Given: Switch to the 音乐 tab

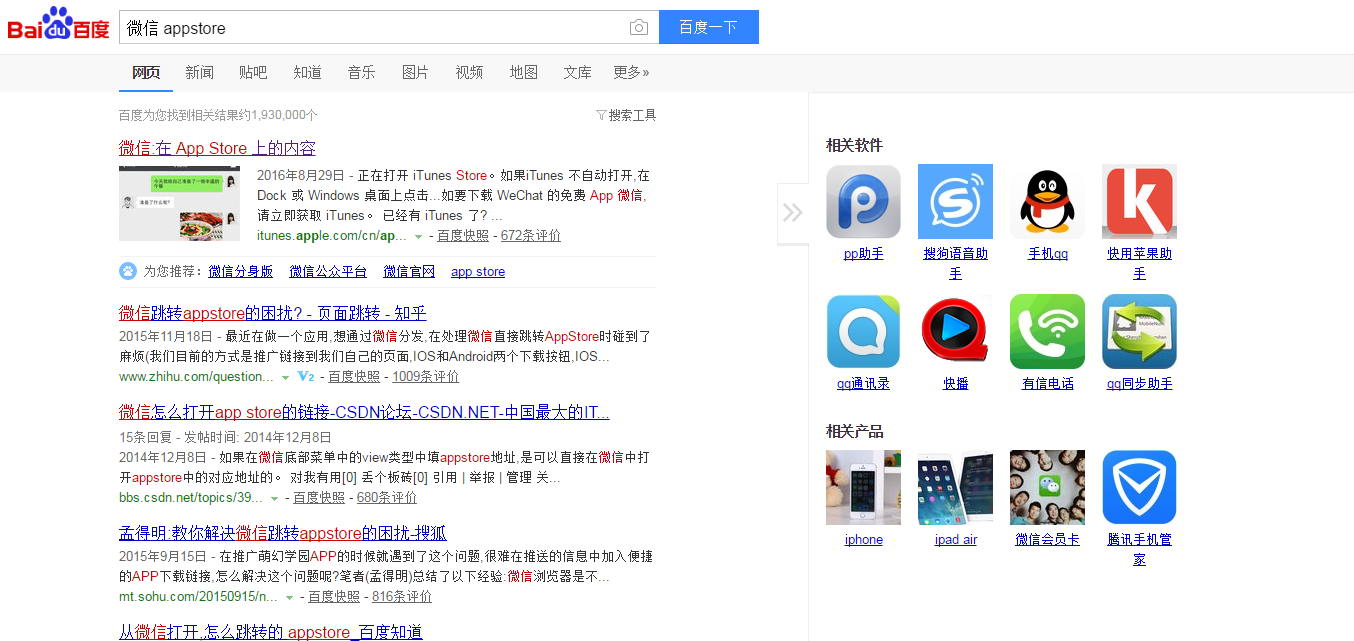Looking at the screenshot, I should [361, 72].
